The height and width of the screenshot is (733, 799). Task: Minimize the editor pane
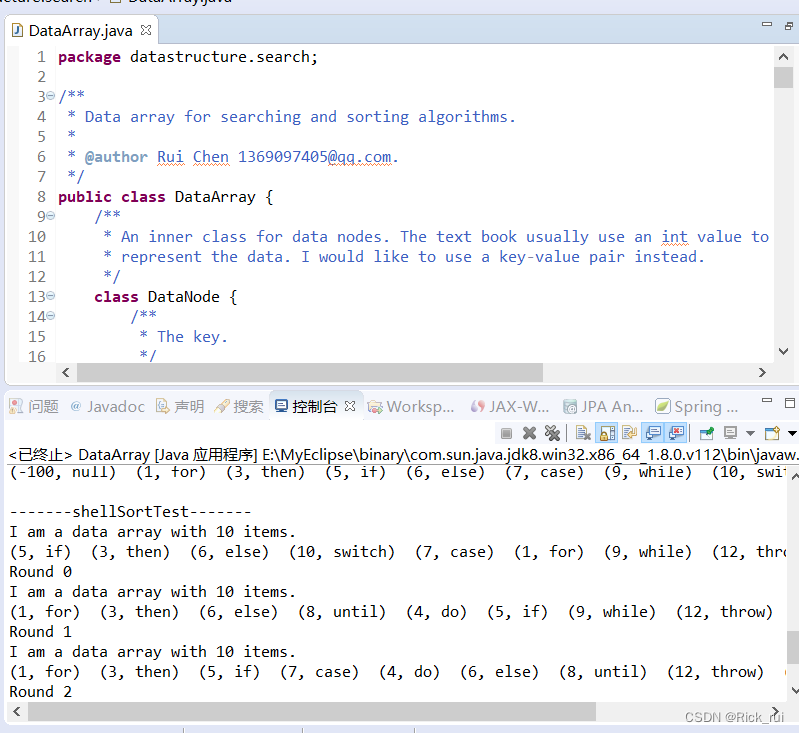(x=767, y=24)
